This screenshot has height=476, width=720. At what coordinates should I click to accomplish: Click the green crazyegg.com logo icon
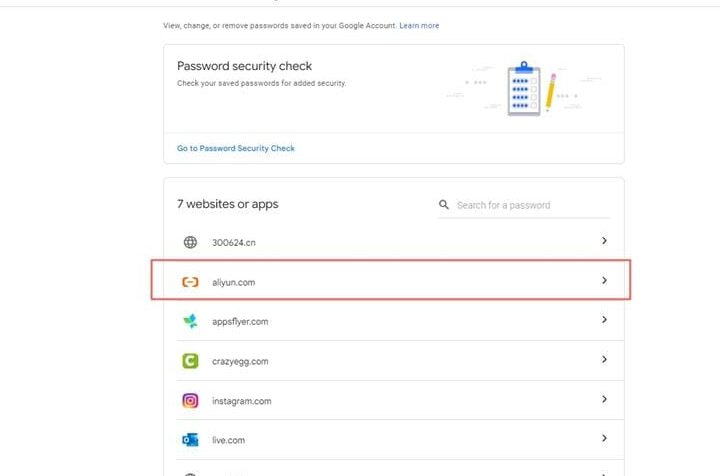coord(190,361)
